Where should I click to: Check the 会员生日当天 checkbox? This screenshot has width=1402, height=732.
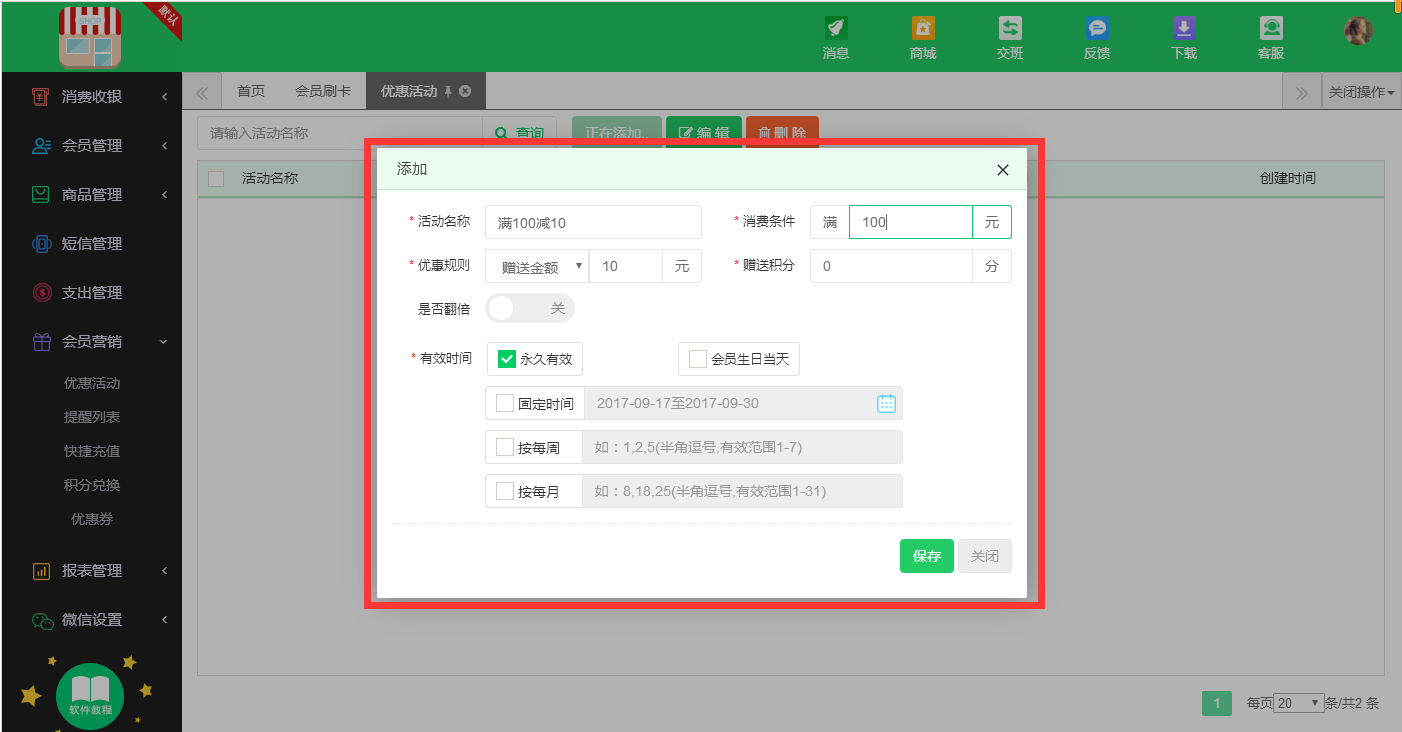[698, 359]
